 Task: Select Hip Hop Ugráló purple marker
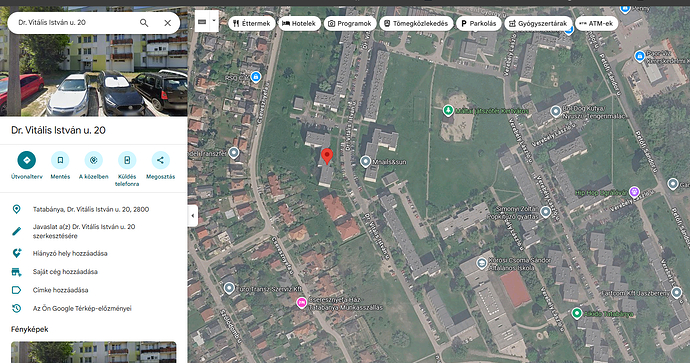tap(634, 192)
